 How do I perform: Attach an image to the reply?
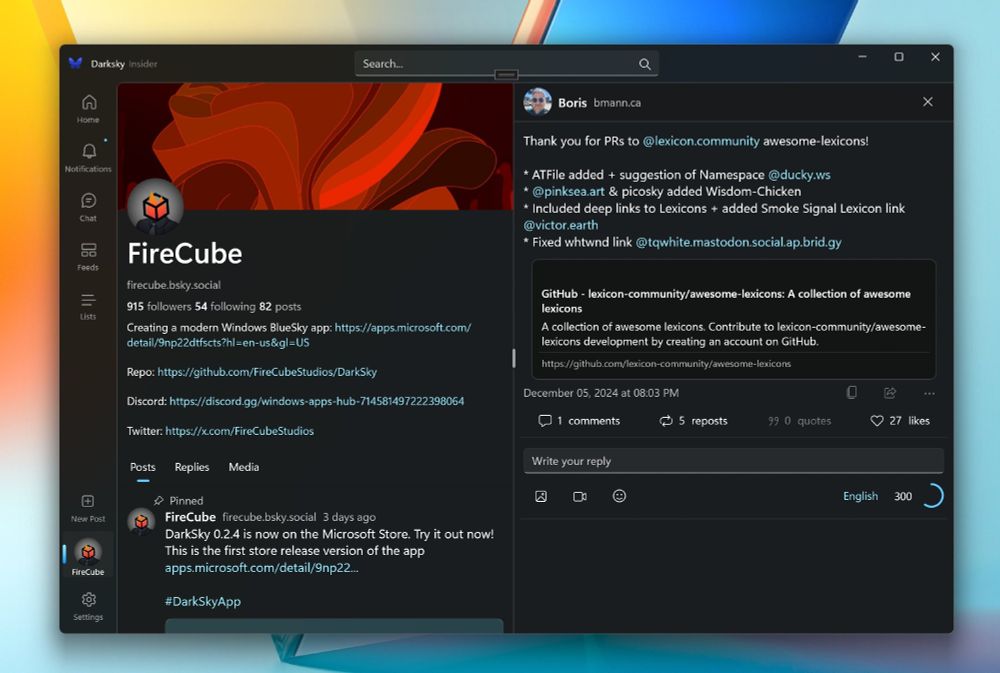pyautogui.click(x=541, y=496)
